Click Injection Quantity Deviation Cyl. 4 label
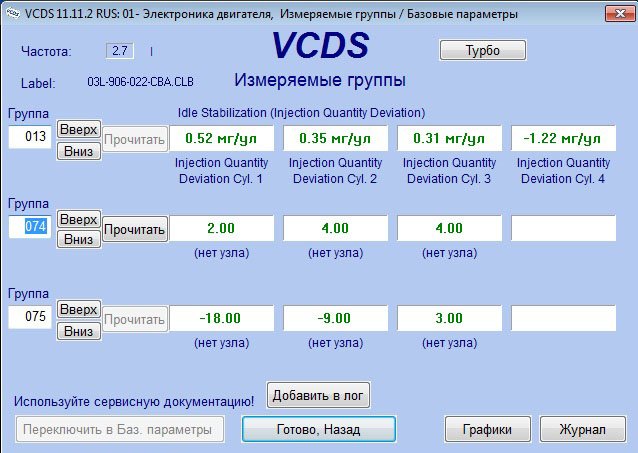The height and width of the screenshot is (453, 638). pos(563,171)
